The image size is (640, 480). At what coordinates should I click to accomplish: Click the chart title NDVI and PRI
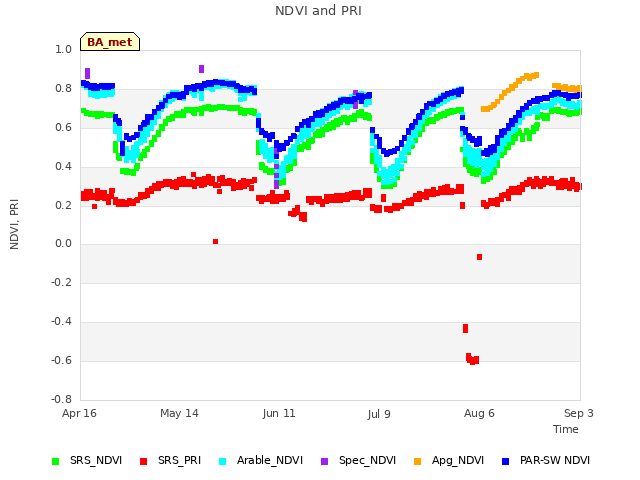click(x=318, y=11)
